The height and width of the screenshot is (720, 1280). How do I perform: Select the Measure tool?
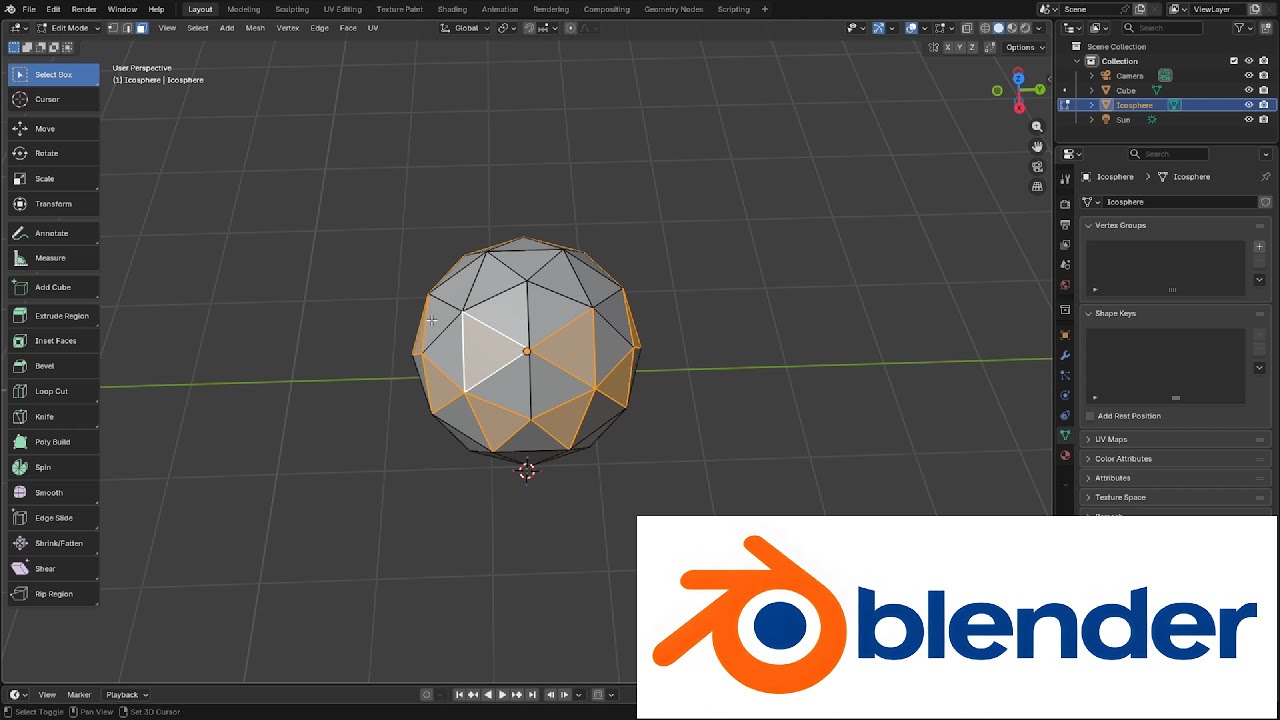[53, 257]
